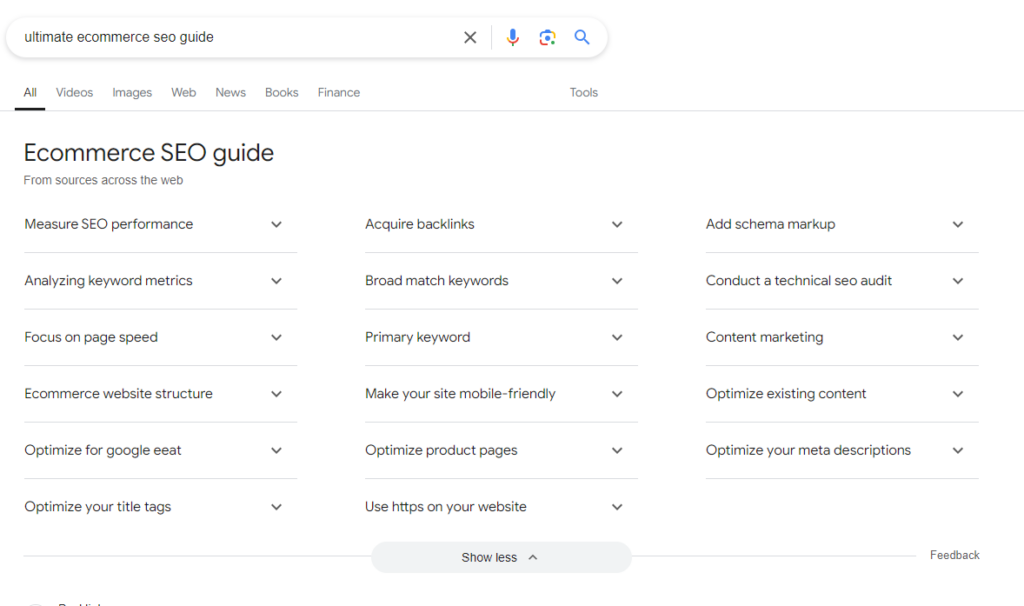1024x606 pixels.
Task: Expand the Optimize product pages chevron
Action: point(617,451)
